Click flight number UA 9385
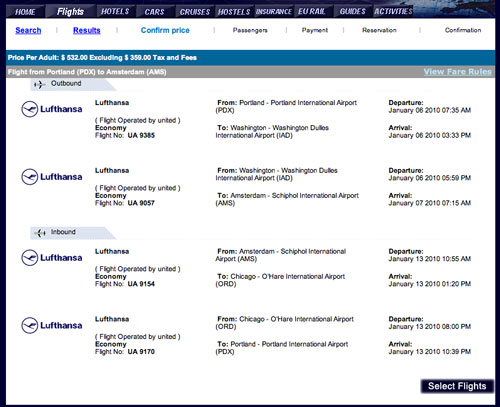The height and width of the screenshot is (407, 500). click(141, 135)
